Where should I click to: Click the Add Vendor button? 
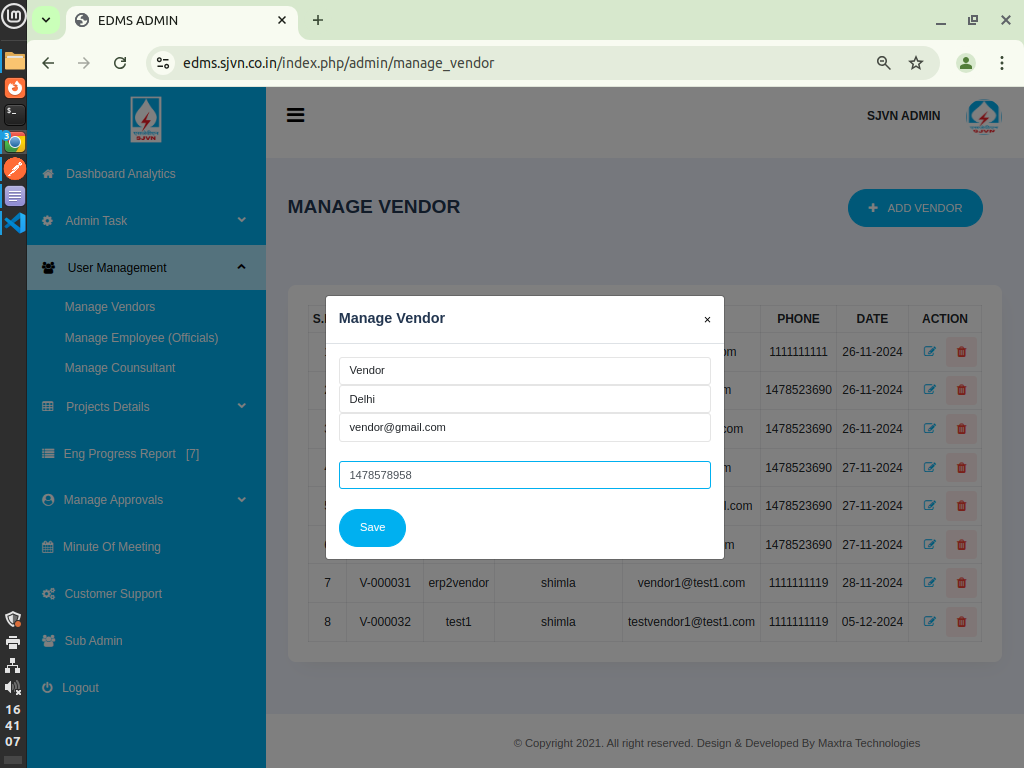[x=915, y=208]
